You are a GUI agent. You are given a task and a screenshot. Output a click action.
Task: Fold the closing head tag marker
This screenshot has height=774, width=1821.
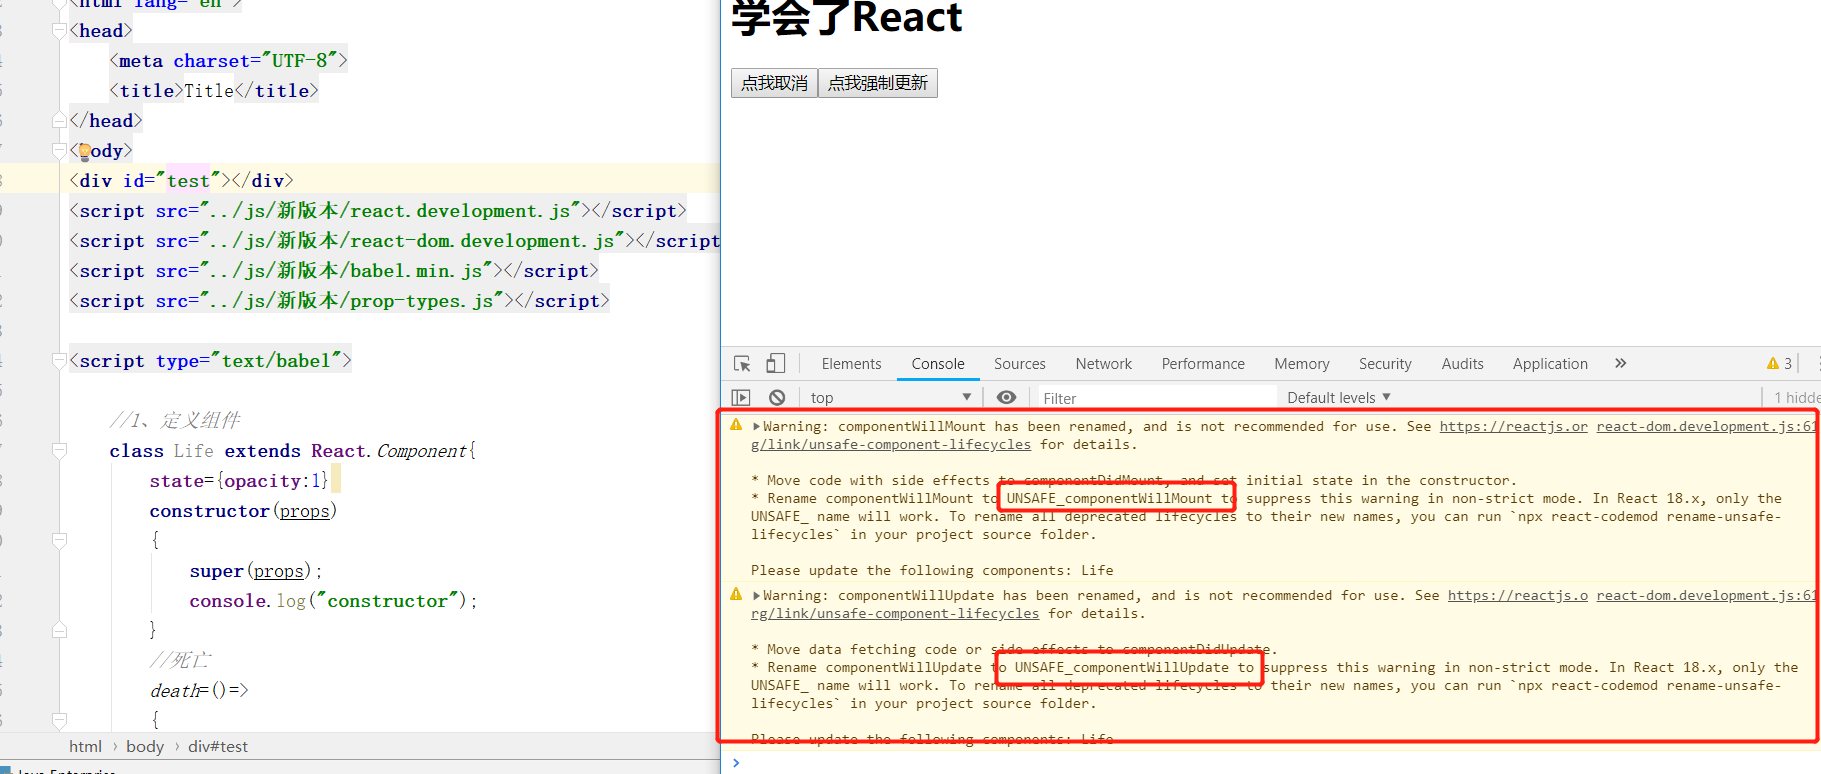(x=60, y=121)
